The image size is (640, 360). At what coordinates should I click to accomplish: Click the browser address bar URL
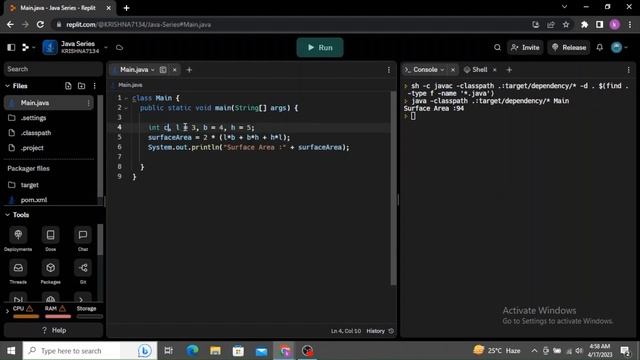[x=138, y=24]
